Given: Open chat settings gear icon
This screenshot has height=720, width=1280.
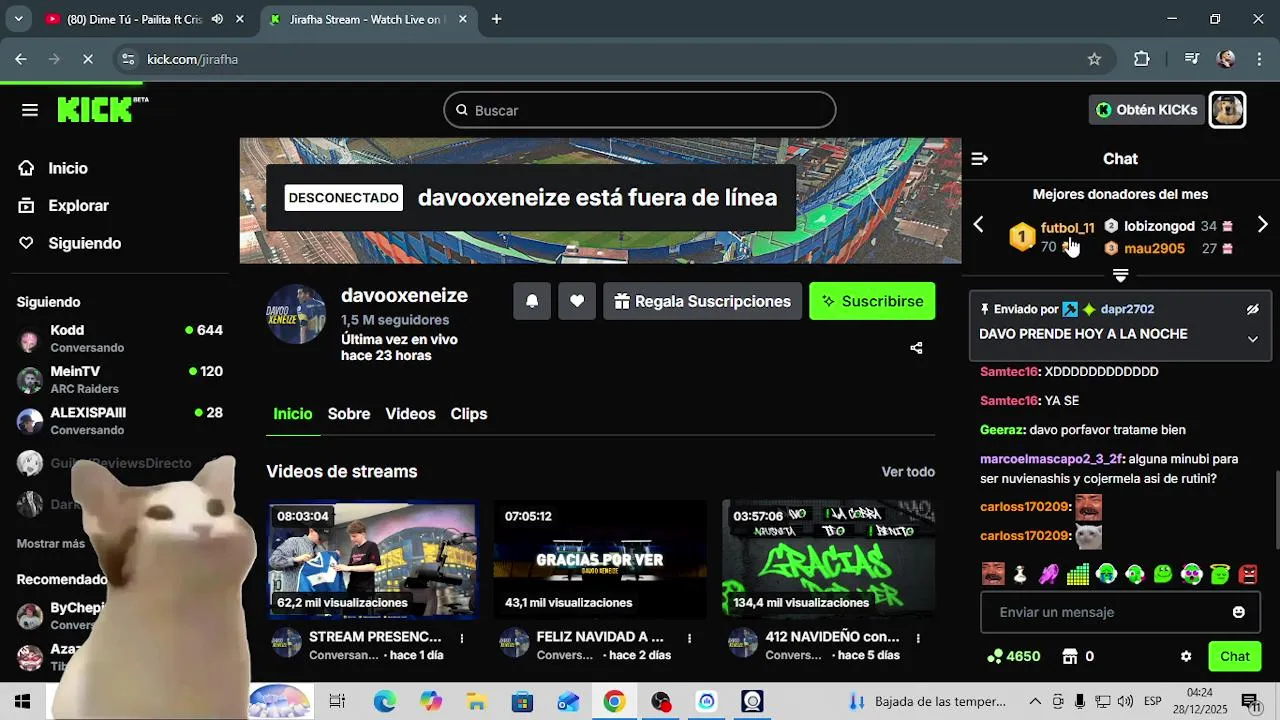Looking at the screenshot, I should tap(1186, 657).
